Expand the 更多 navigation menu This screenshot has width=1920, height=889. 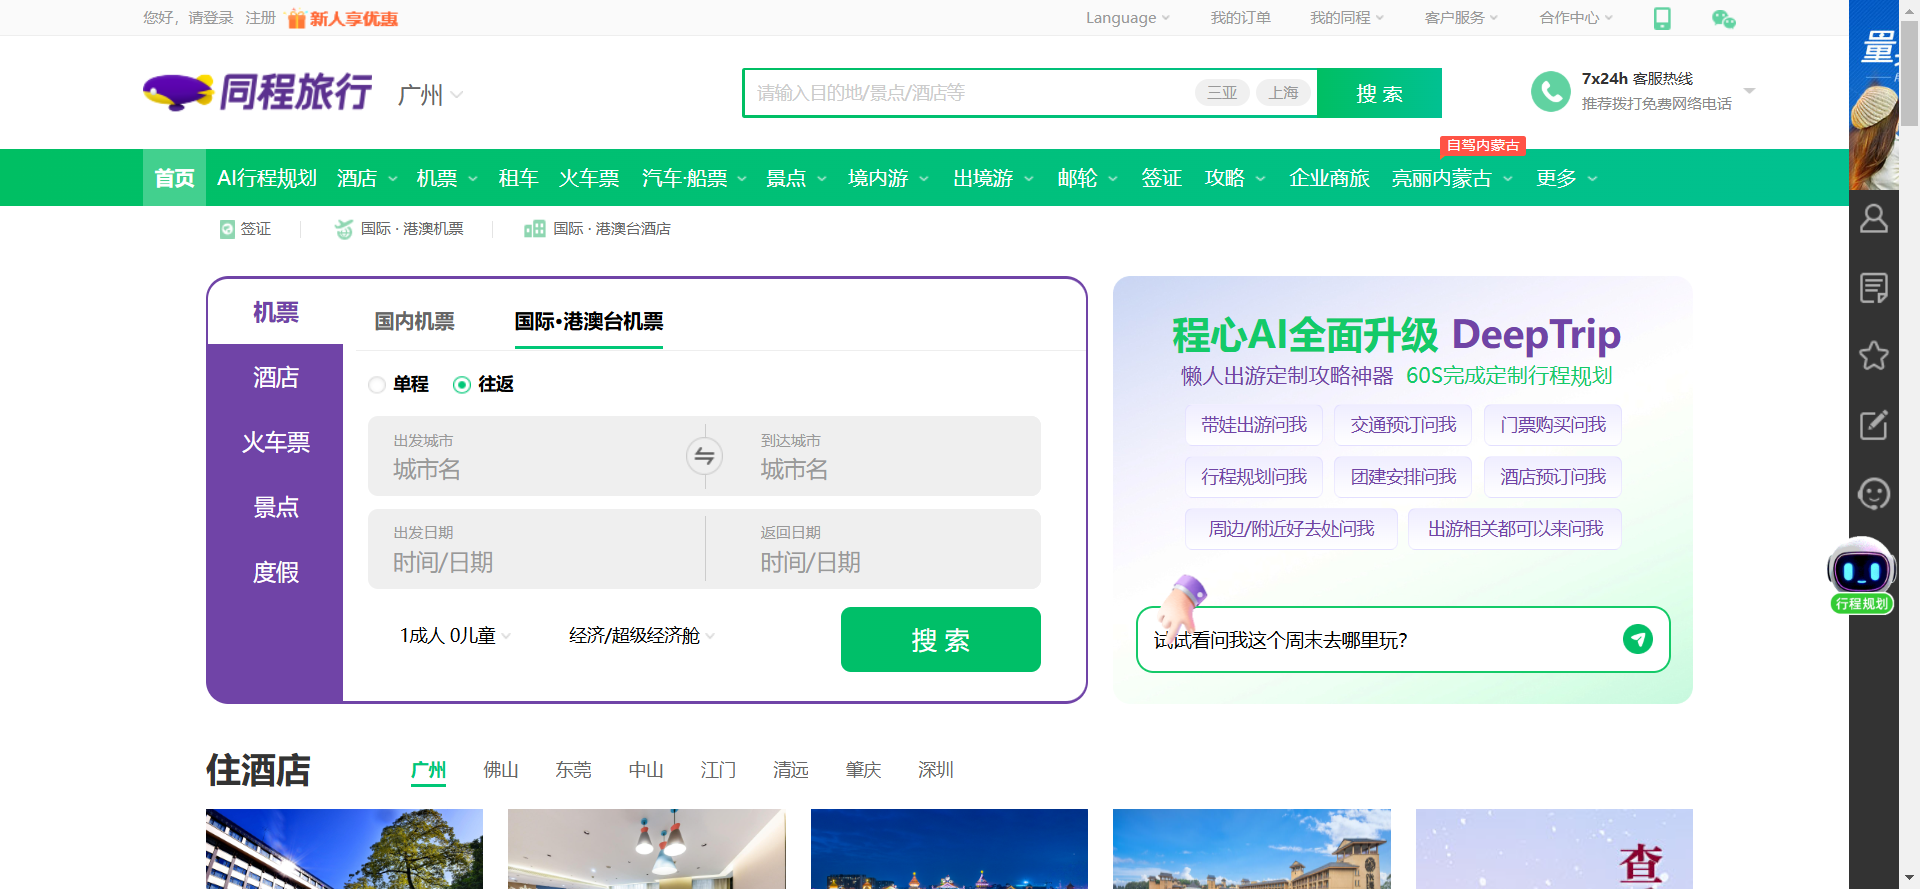click(x=1566, y=178)
